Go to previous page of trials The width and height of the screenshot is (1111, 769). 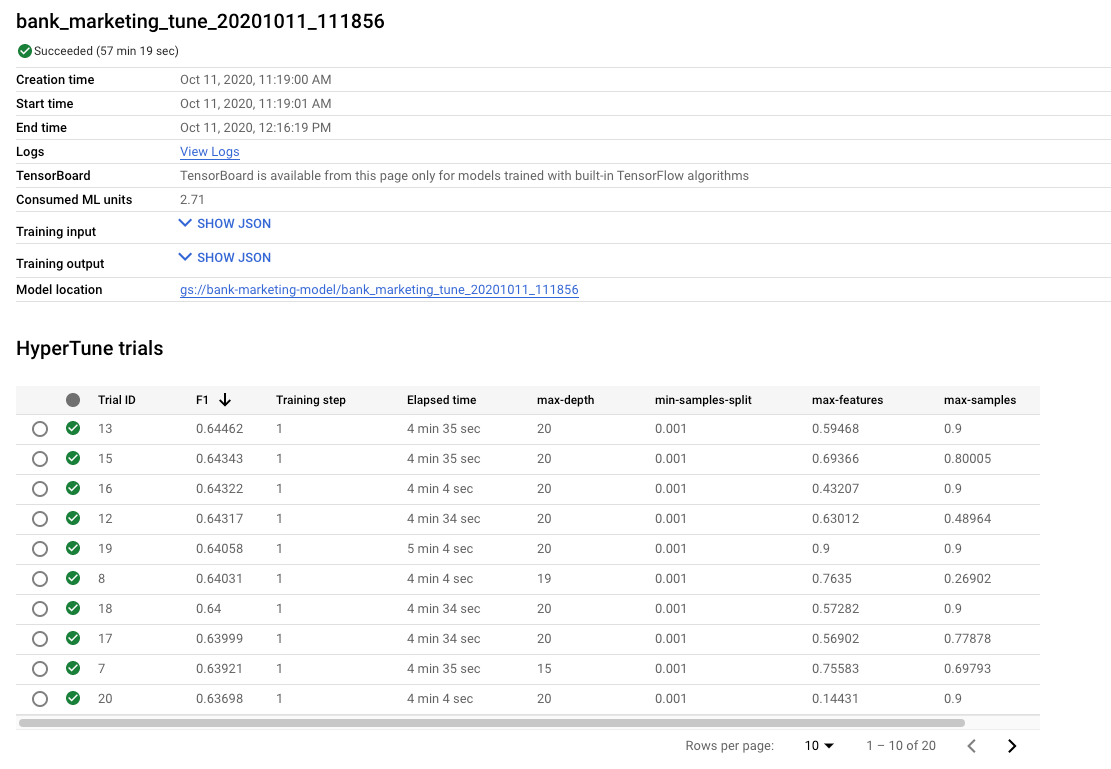[x=971, y=746]
